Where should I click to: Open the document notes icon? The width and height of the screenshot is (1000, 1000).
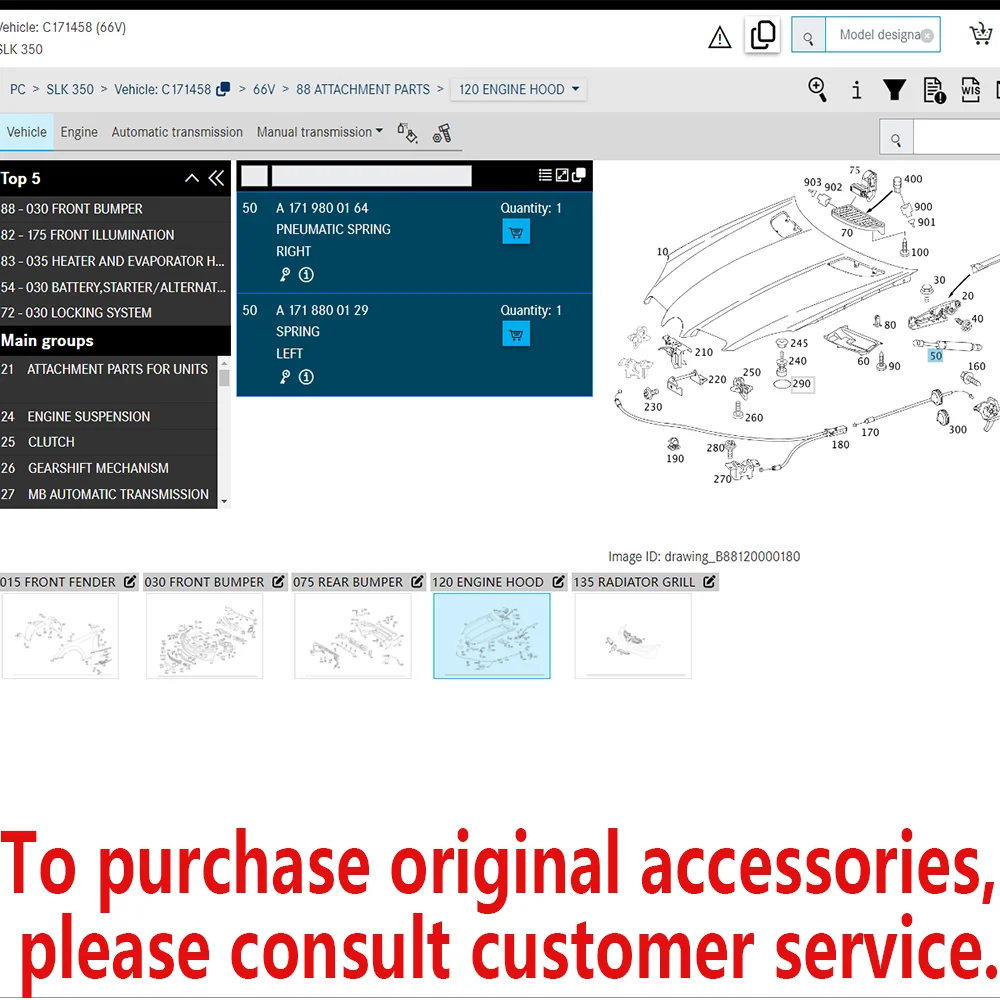click(934, 90)
